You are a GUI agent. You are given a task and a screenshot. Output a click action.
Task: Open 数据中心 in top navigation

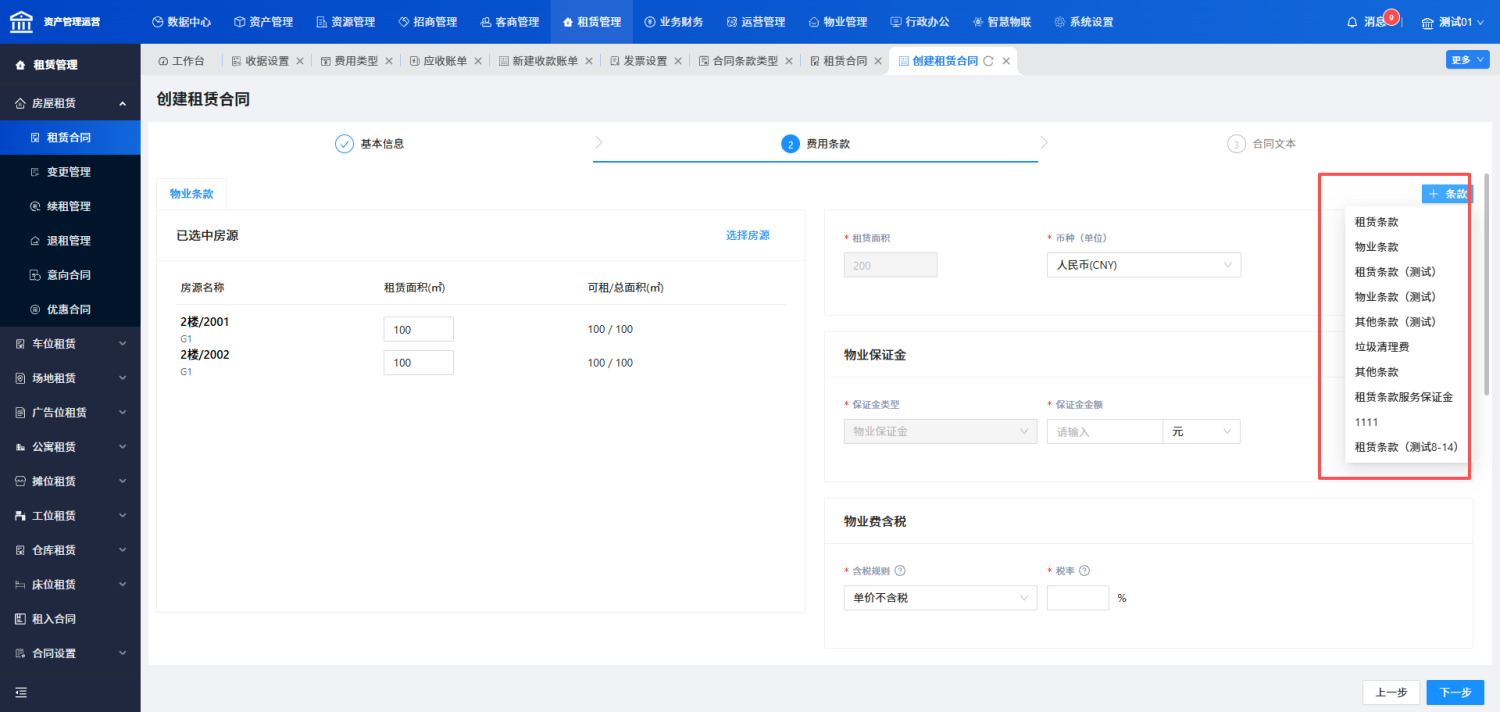click(181, 22)
